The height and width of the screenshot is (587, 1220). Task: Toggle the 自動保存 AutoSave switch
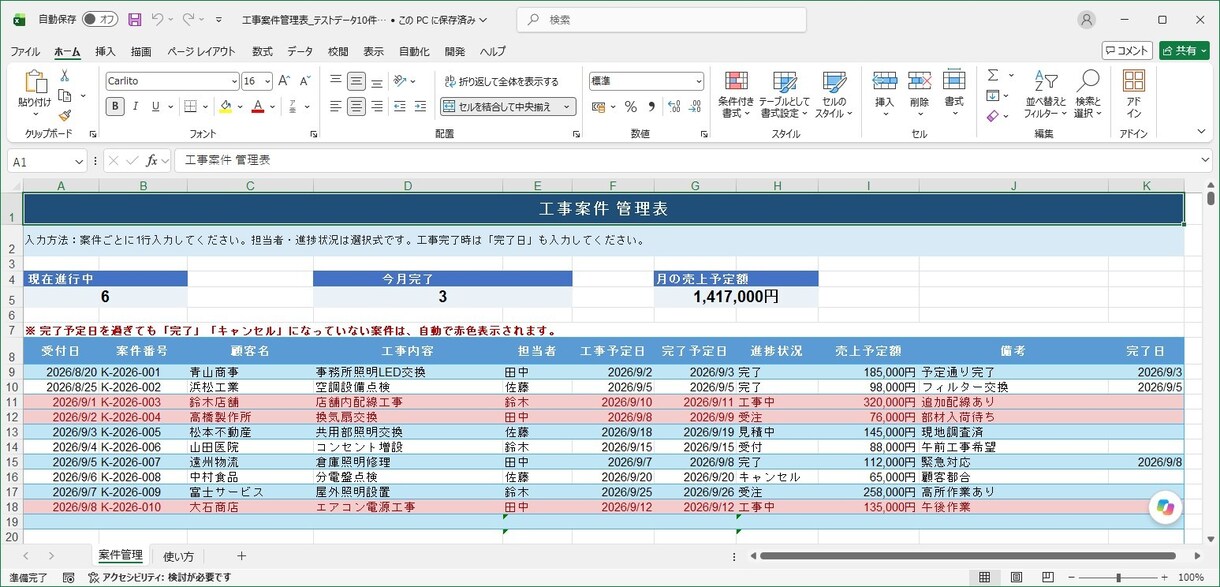tap(100, 19)
